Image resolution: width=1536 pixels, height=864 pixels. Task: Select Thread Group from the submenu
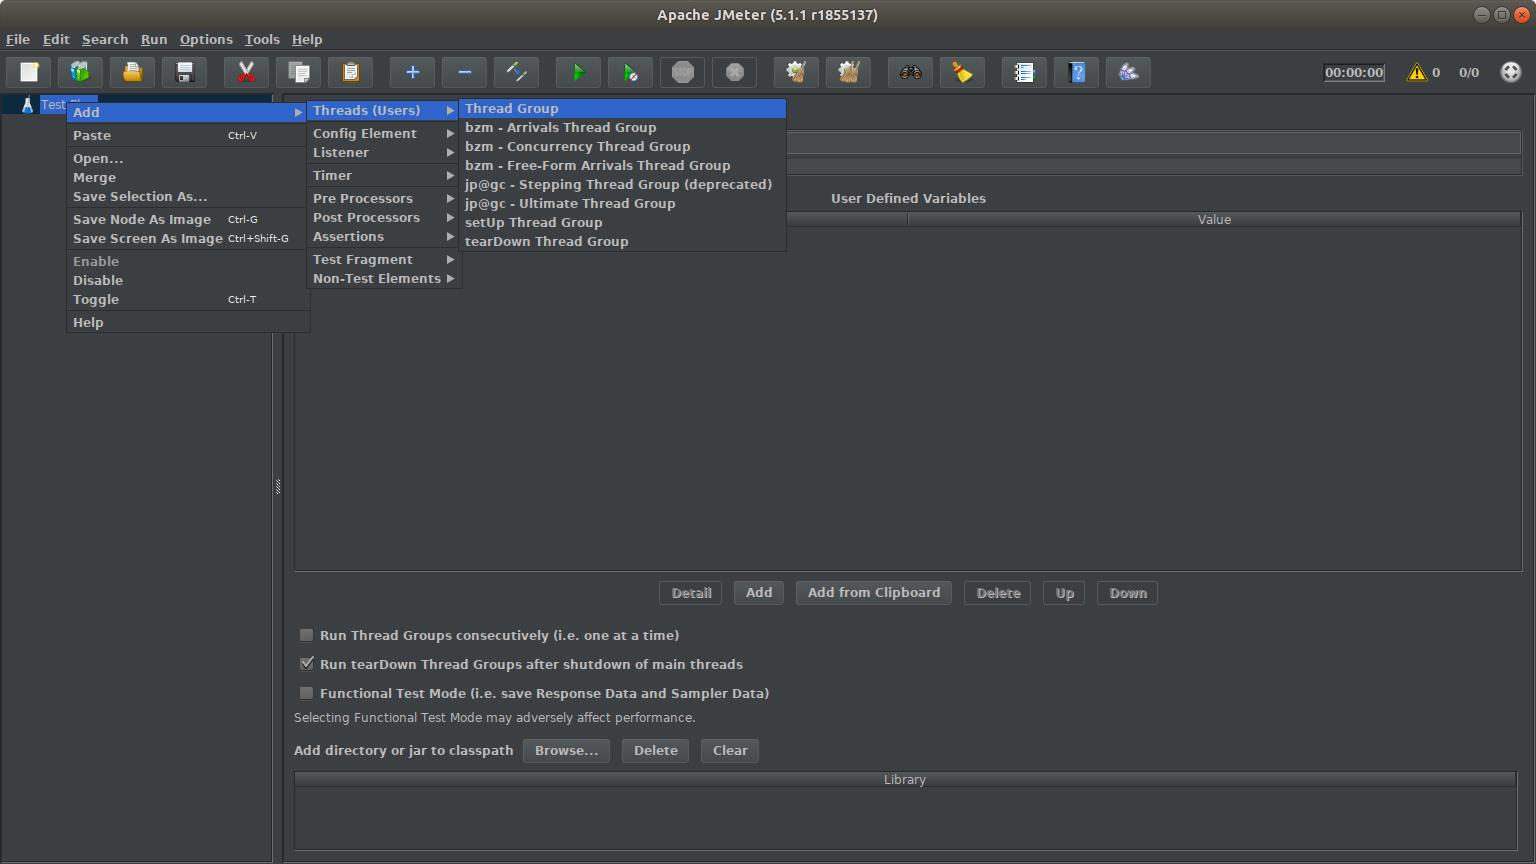512,108
